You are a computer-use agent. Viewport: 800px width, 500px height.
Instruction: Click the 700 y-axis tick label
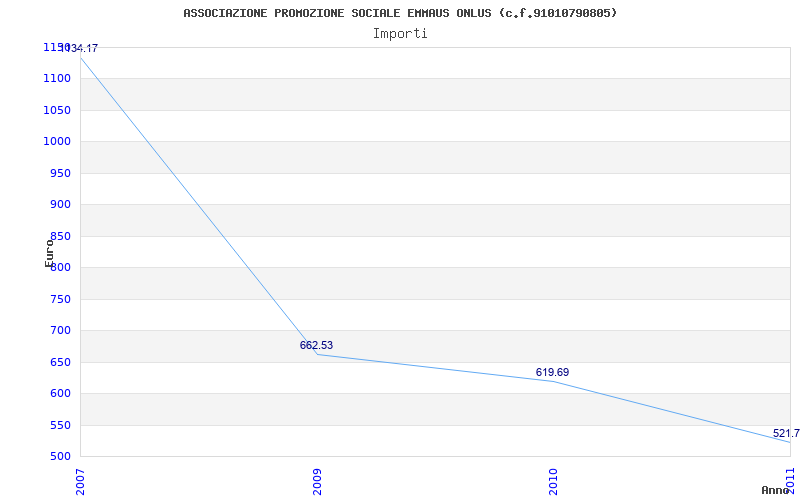pyautogui.click(x=61, y=331)
